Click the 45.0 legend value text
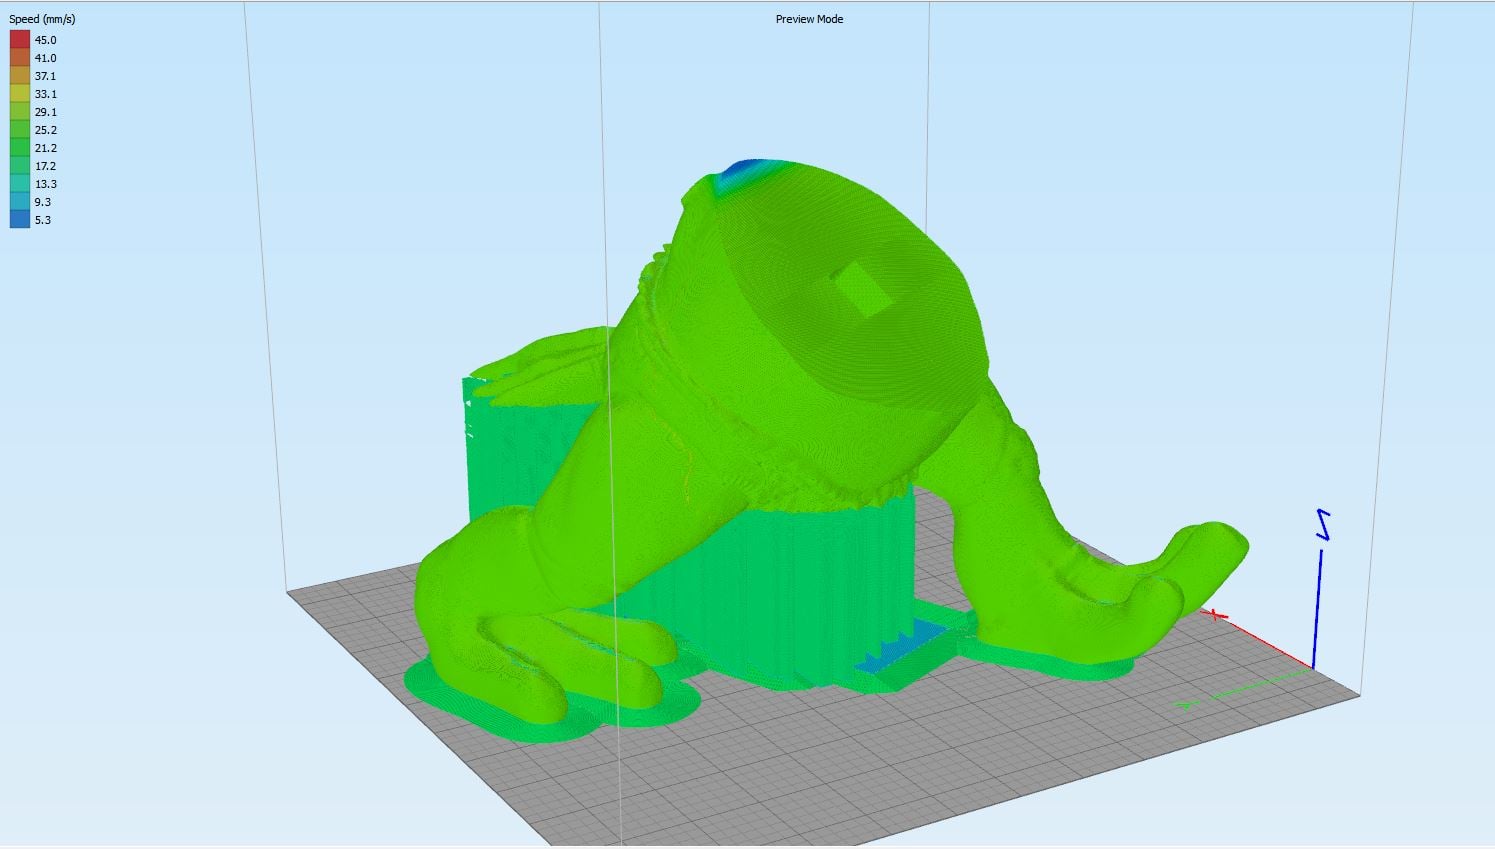Viewport: 1495px width, 849px height. pyautogui.click(x=45, y=40)
